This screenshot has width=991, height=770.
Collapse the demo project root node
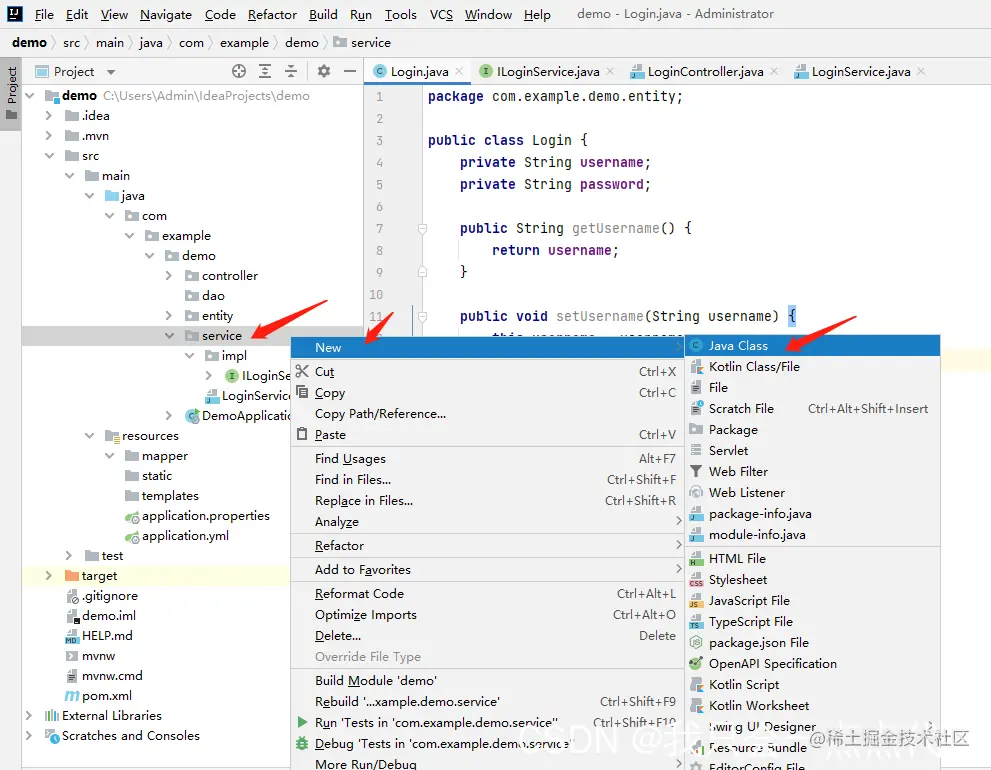(x=30, y=95)
